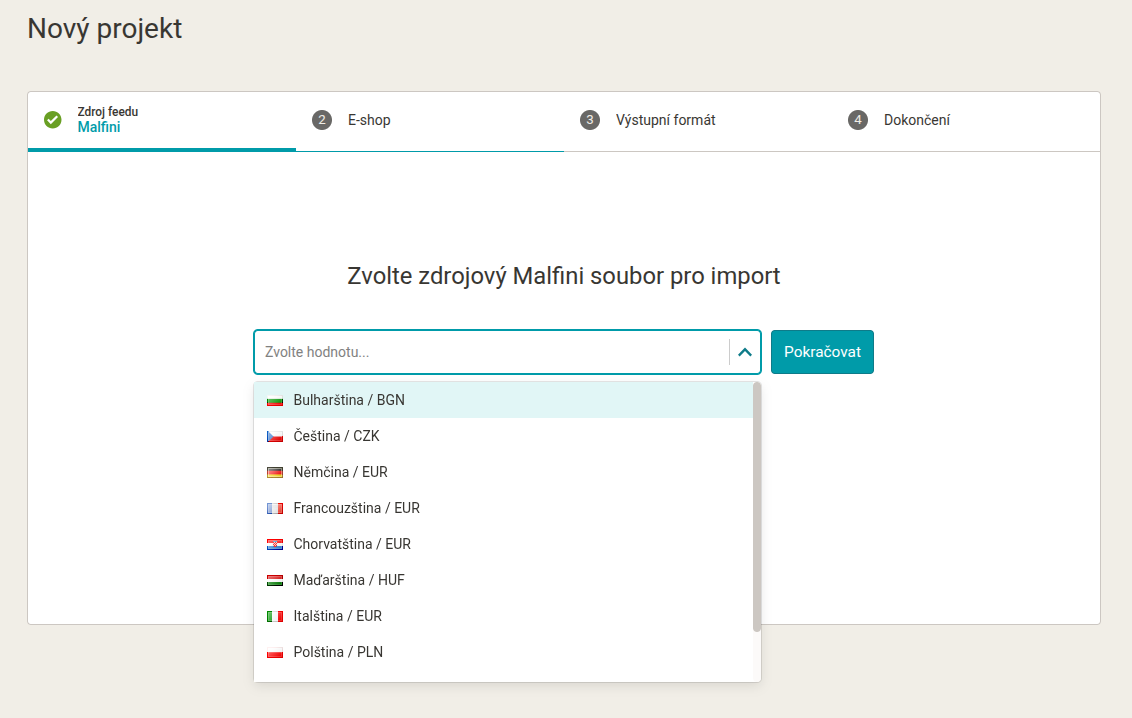Image resolution: width=1132 pixels, height=718 pixels.
Task: Click the step 4 number badge
Action: pos(858,120)
